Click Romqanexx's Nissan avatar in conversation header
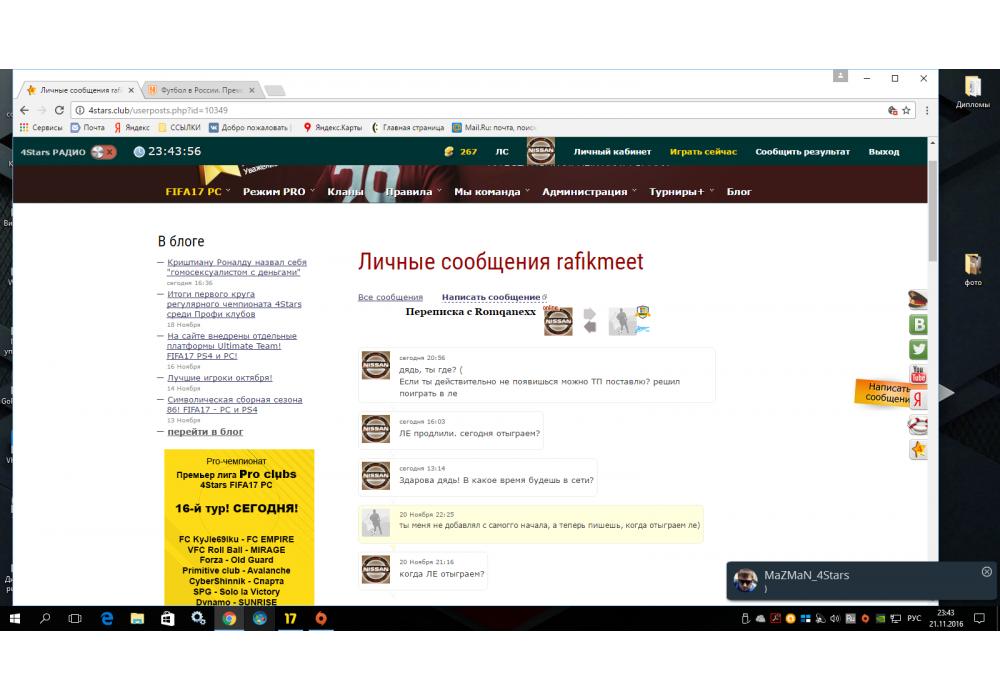Image resolution: width=1000 pixels, height=700 pixels. point(558,321)
